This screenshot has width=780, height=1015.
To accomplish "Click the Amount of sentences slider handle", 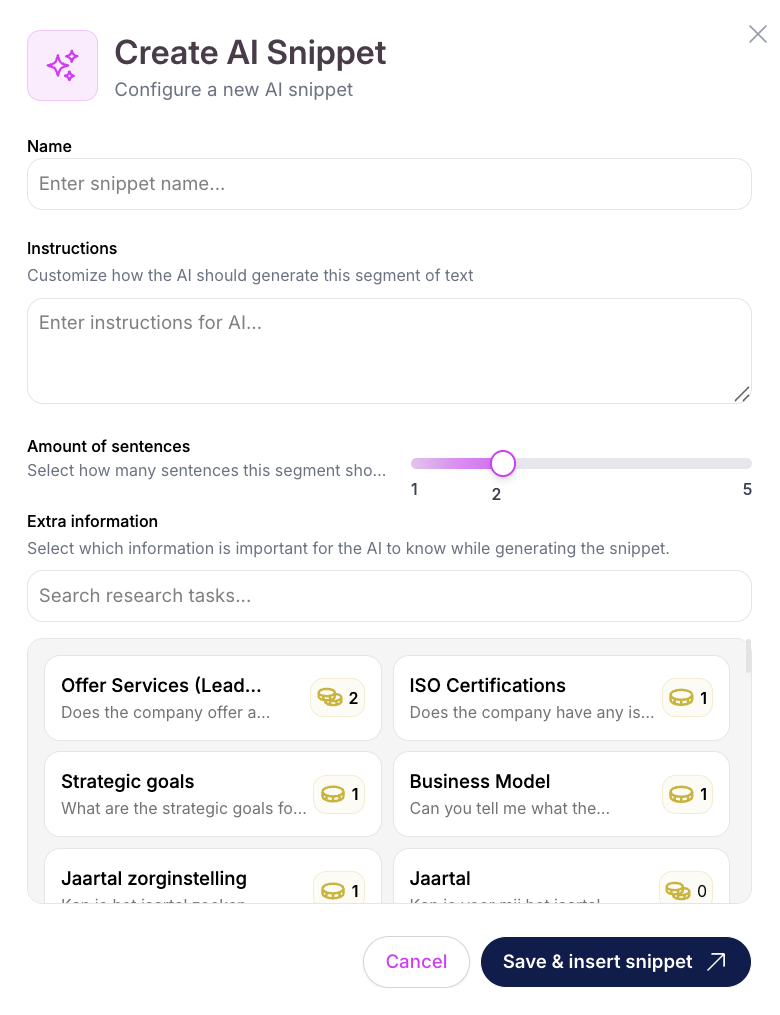I will [x=503, y=463].
